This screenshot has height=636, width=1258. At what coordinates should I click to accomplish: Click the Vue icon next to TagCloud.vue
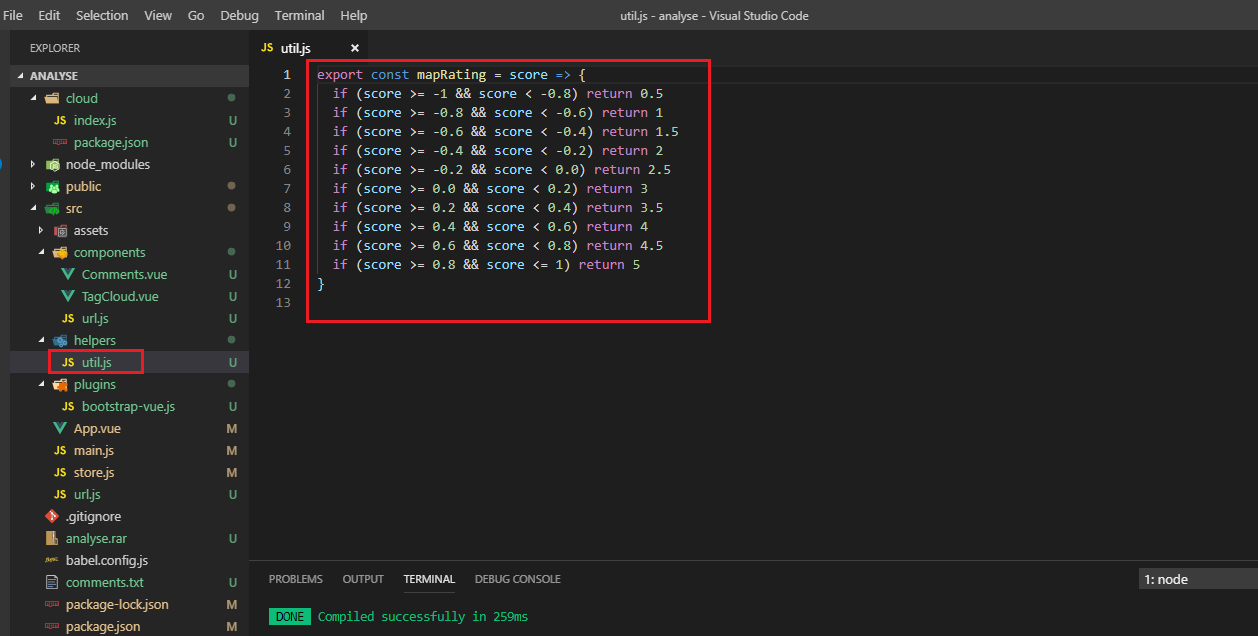pos(68,296)
